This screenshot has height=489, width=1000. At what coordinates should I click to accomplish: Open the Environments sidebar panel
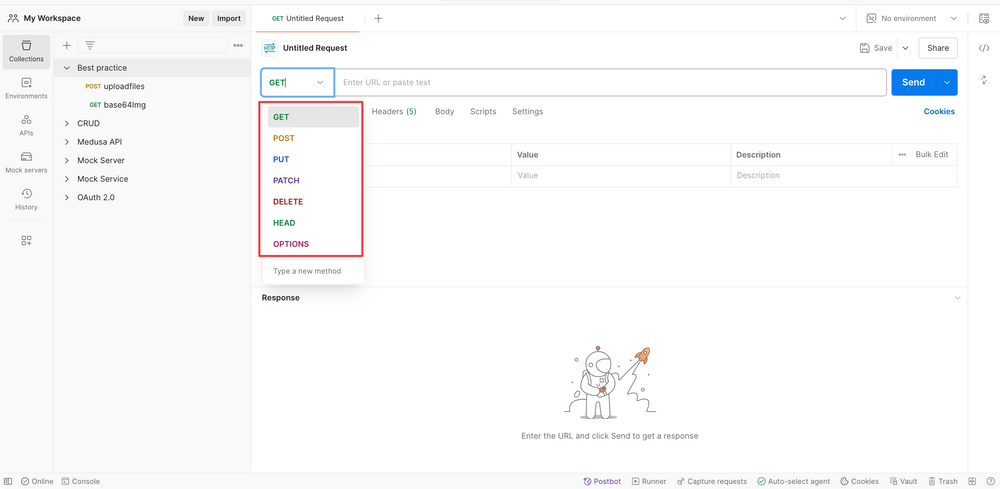(26, 88)
